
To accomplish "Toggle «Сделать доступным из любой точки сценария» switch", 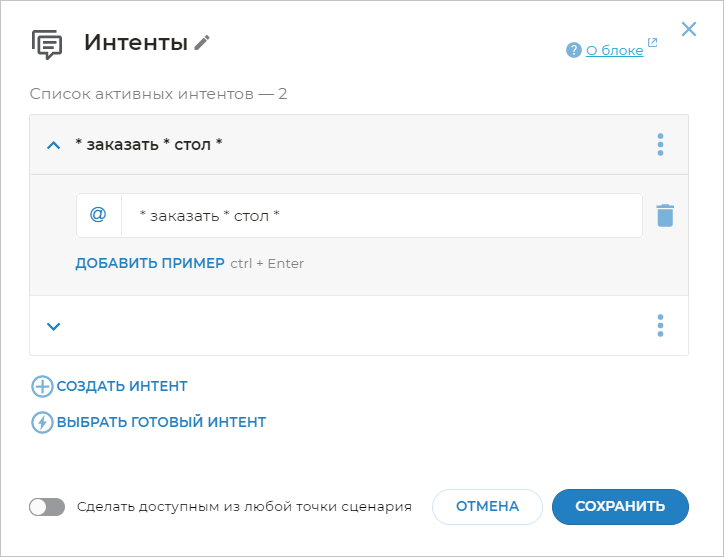I will [47, 507].
